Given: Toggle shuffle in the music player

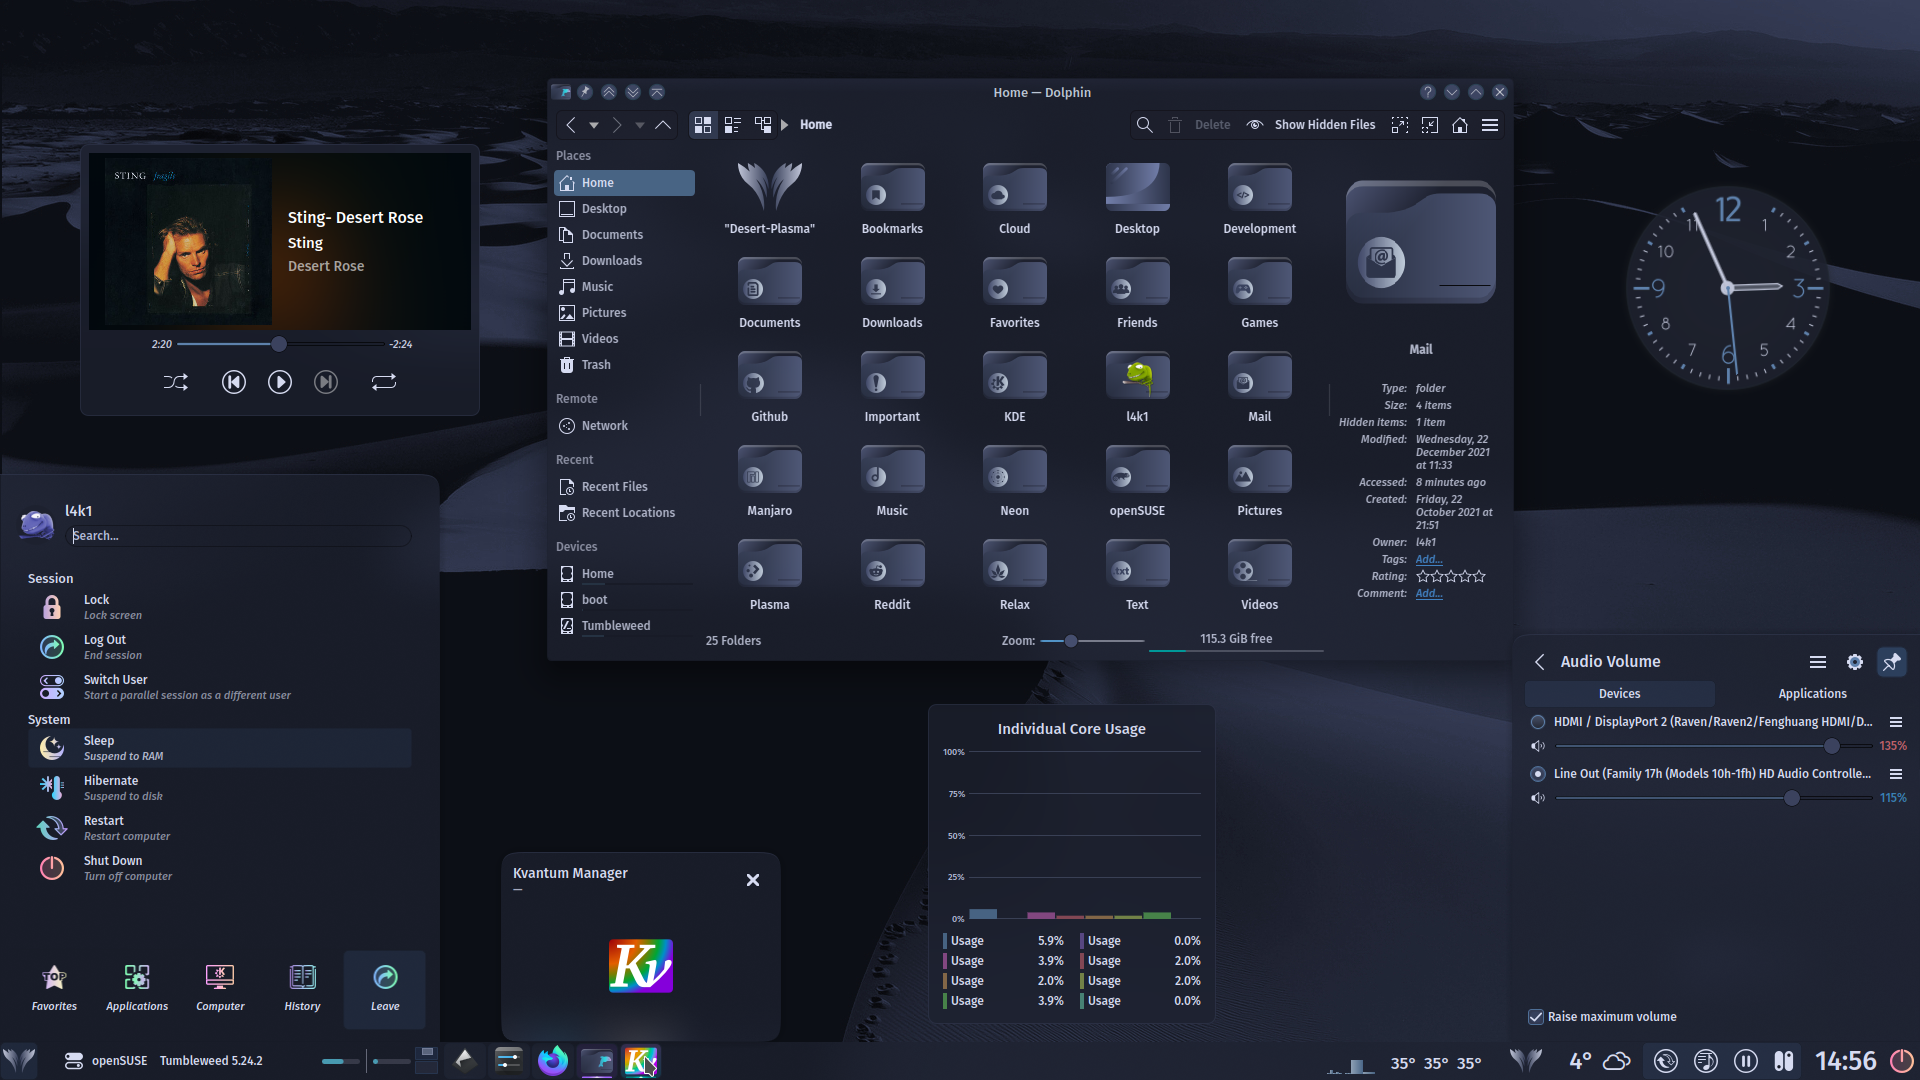Looking at the screenshot, I should pyautogui.click(x=176, y=382).
